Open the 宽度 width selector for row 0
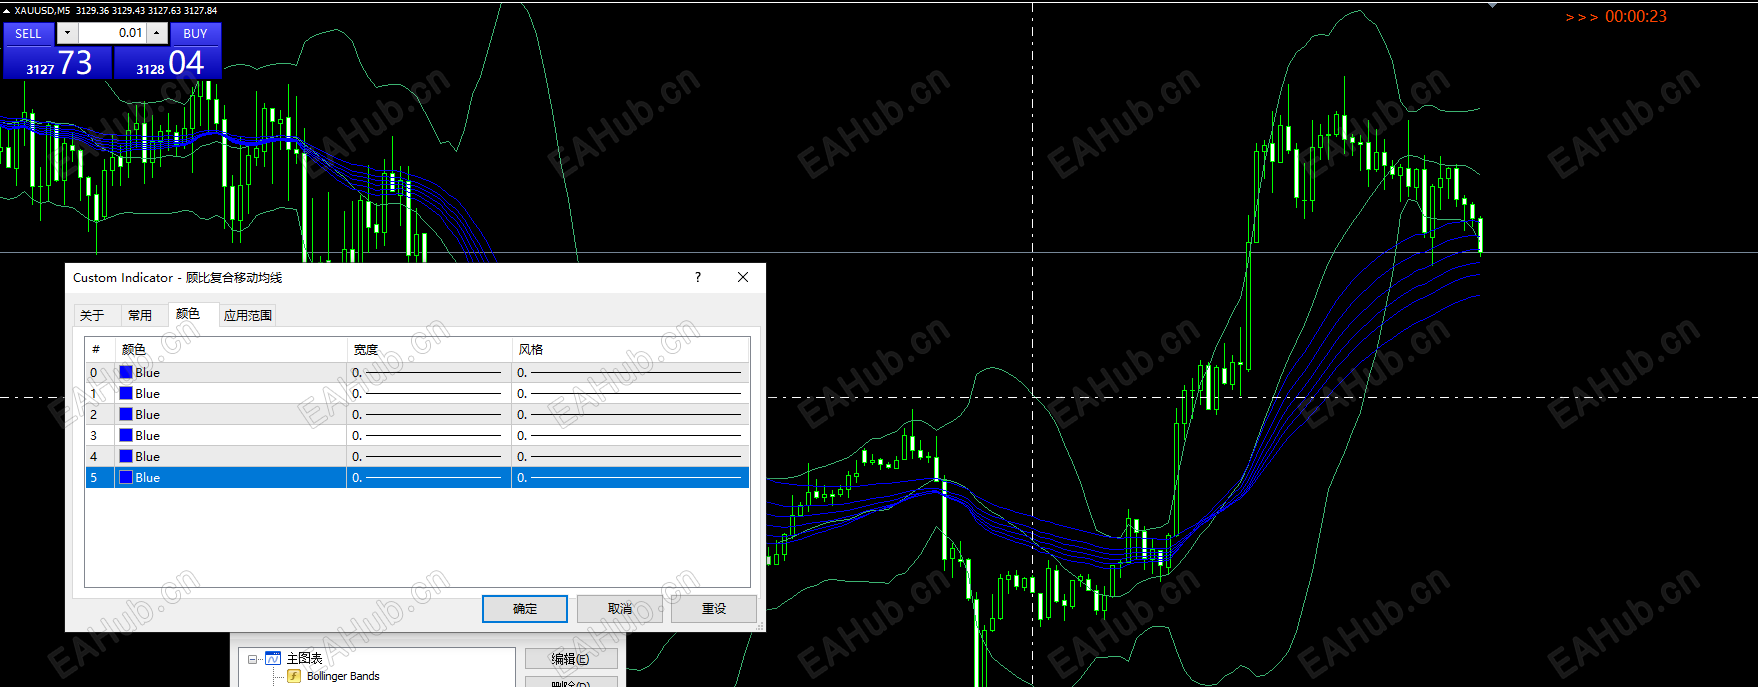 pyautogui.click(x=429, y=372)
